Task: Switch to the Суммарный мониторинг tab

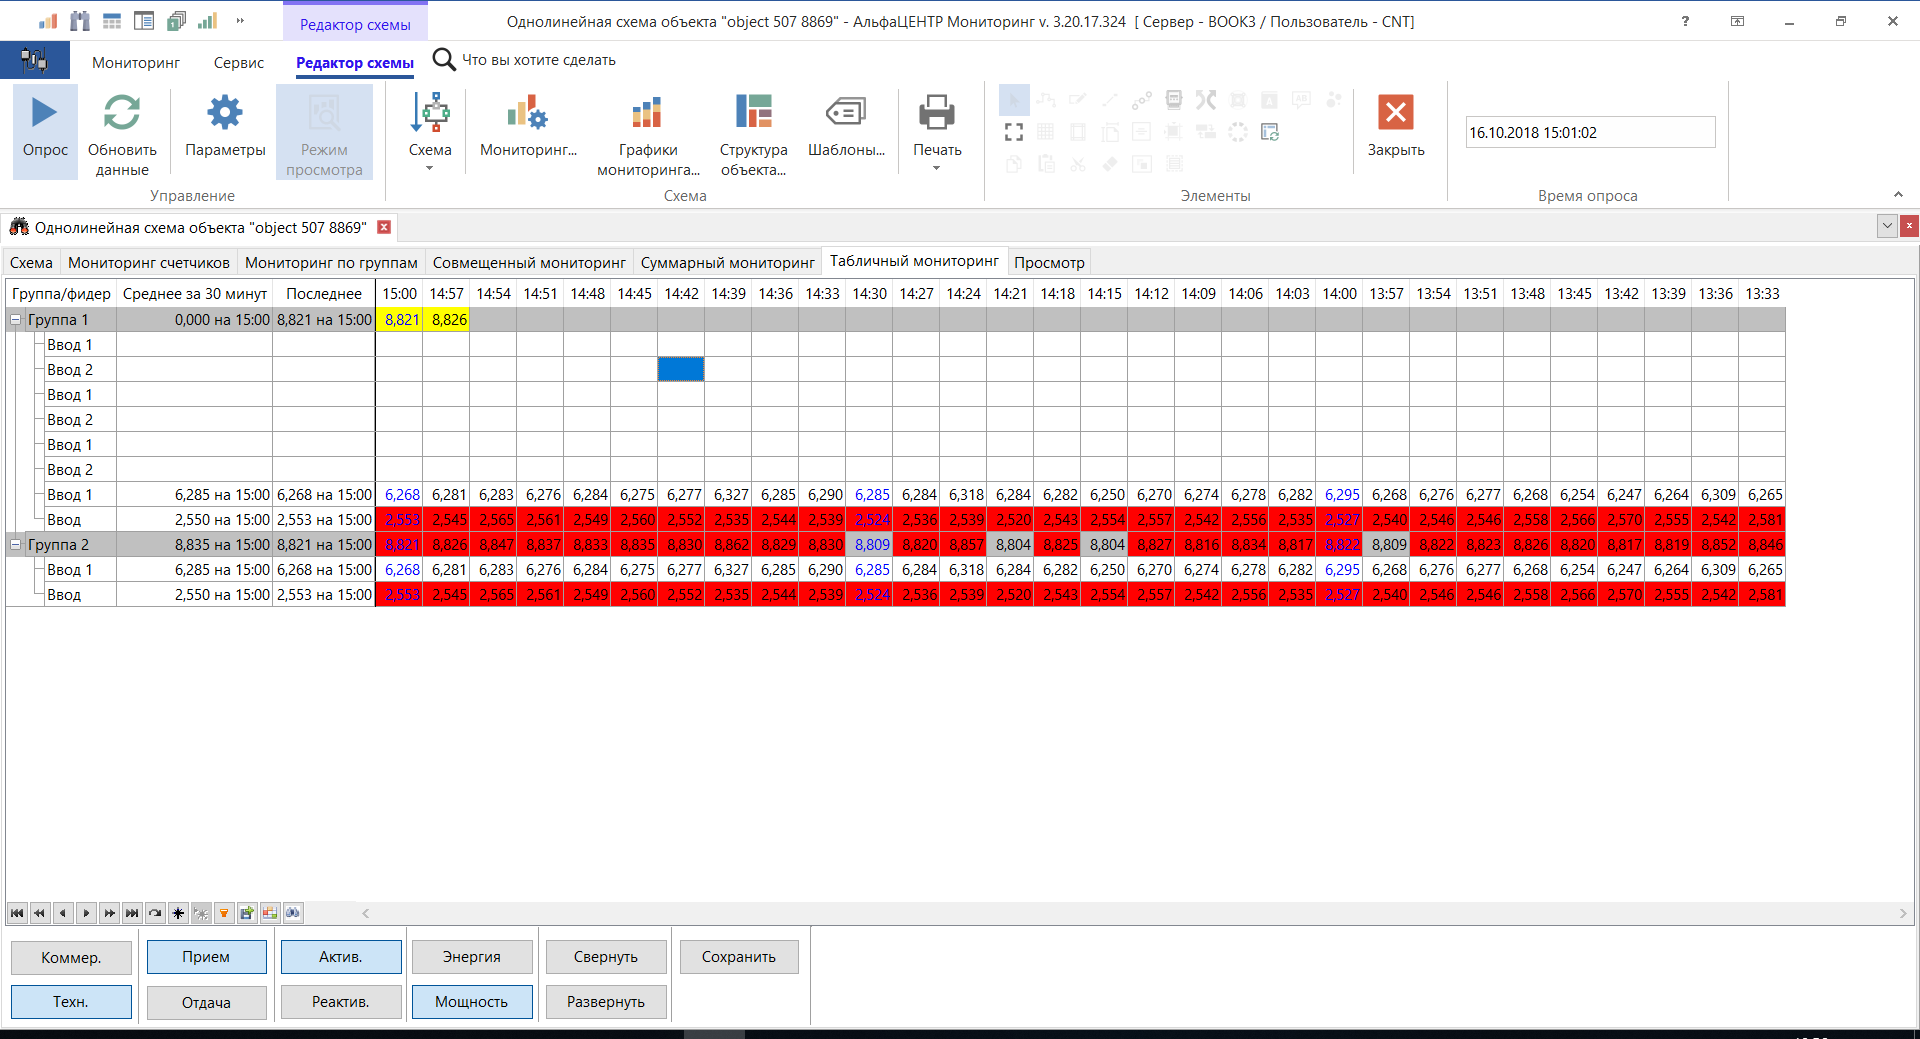Action: 727,262
